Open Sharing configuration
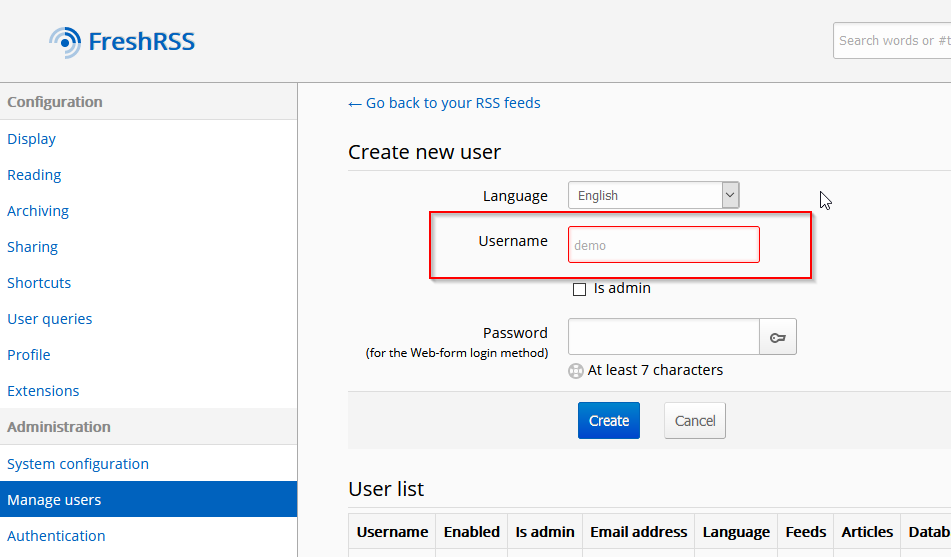Screen dimensions: 951x557 tap(33, 247)
